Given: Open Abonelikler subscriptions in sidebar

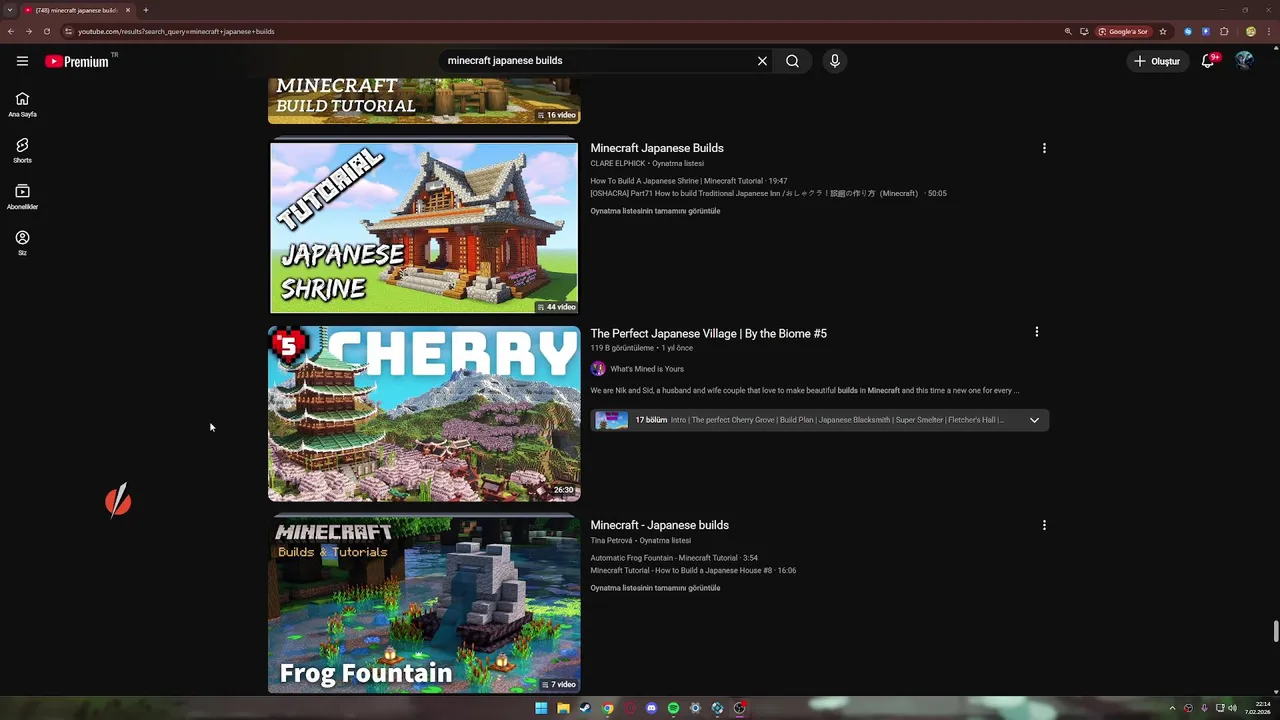Looking at the screenshot, I should [22, 197].
